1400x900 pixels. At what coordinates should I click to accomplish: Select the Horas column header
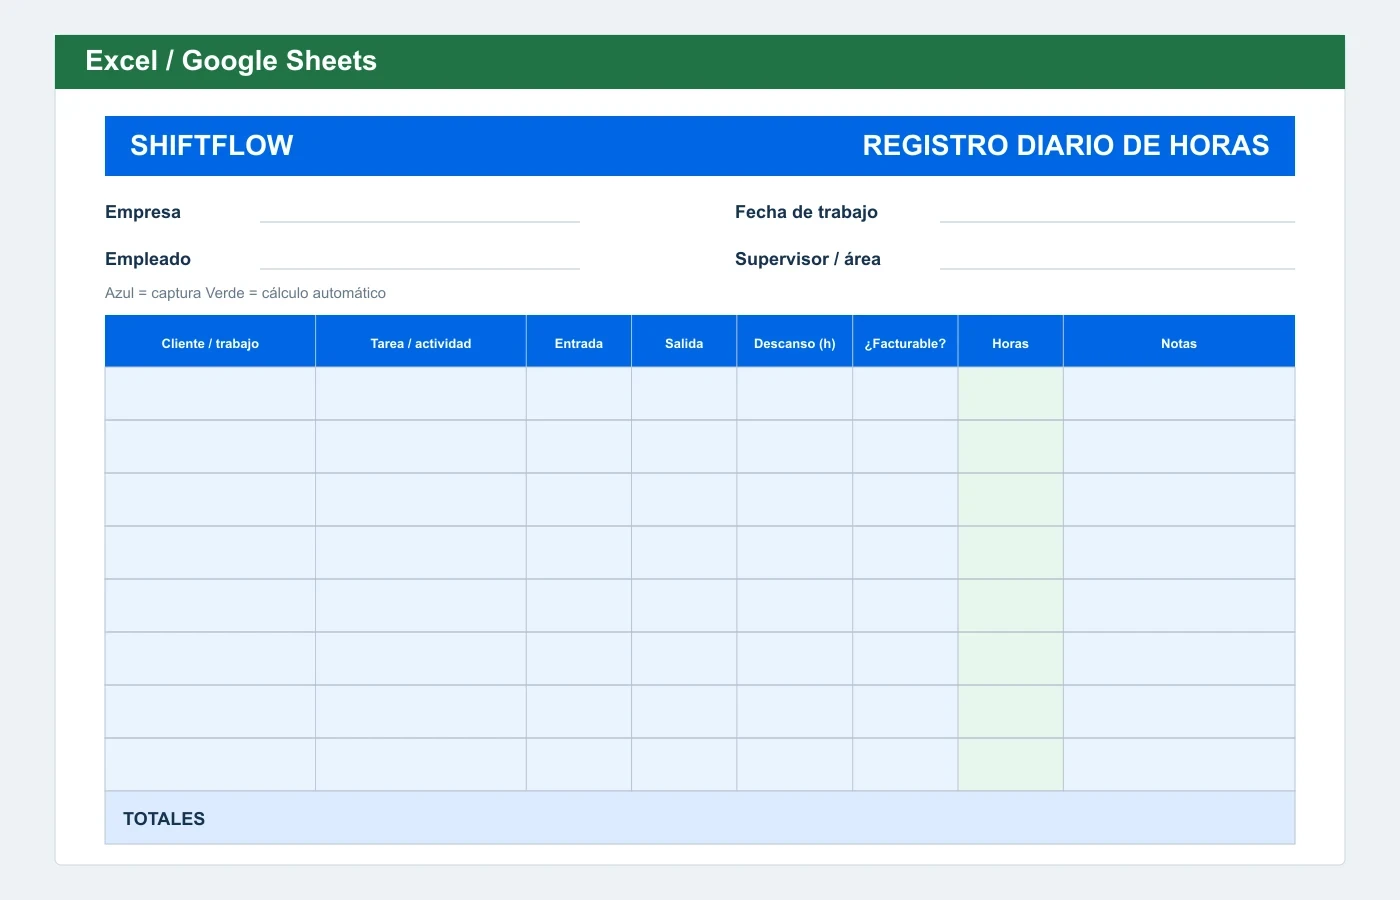1010,343
